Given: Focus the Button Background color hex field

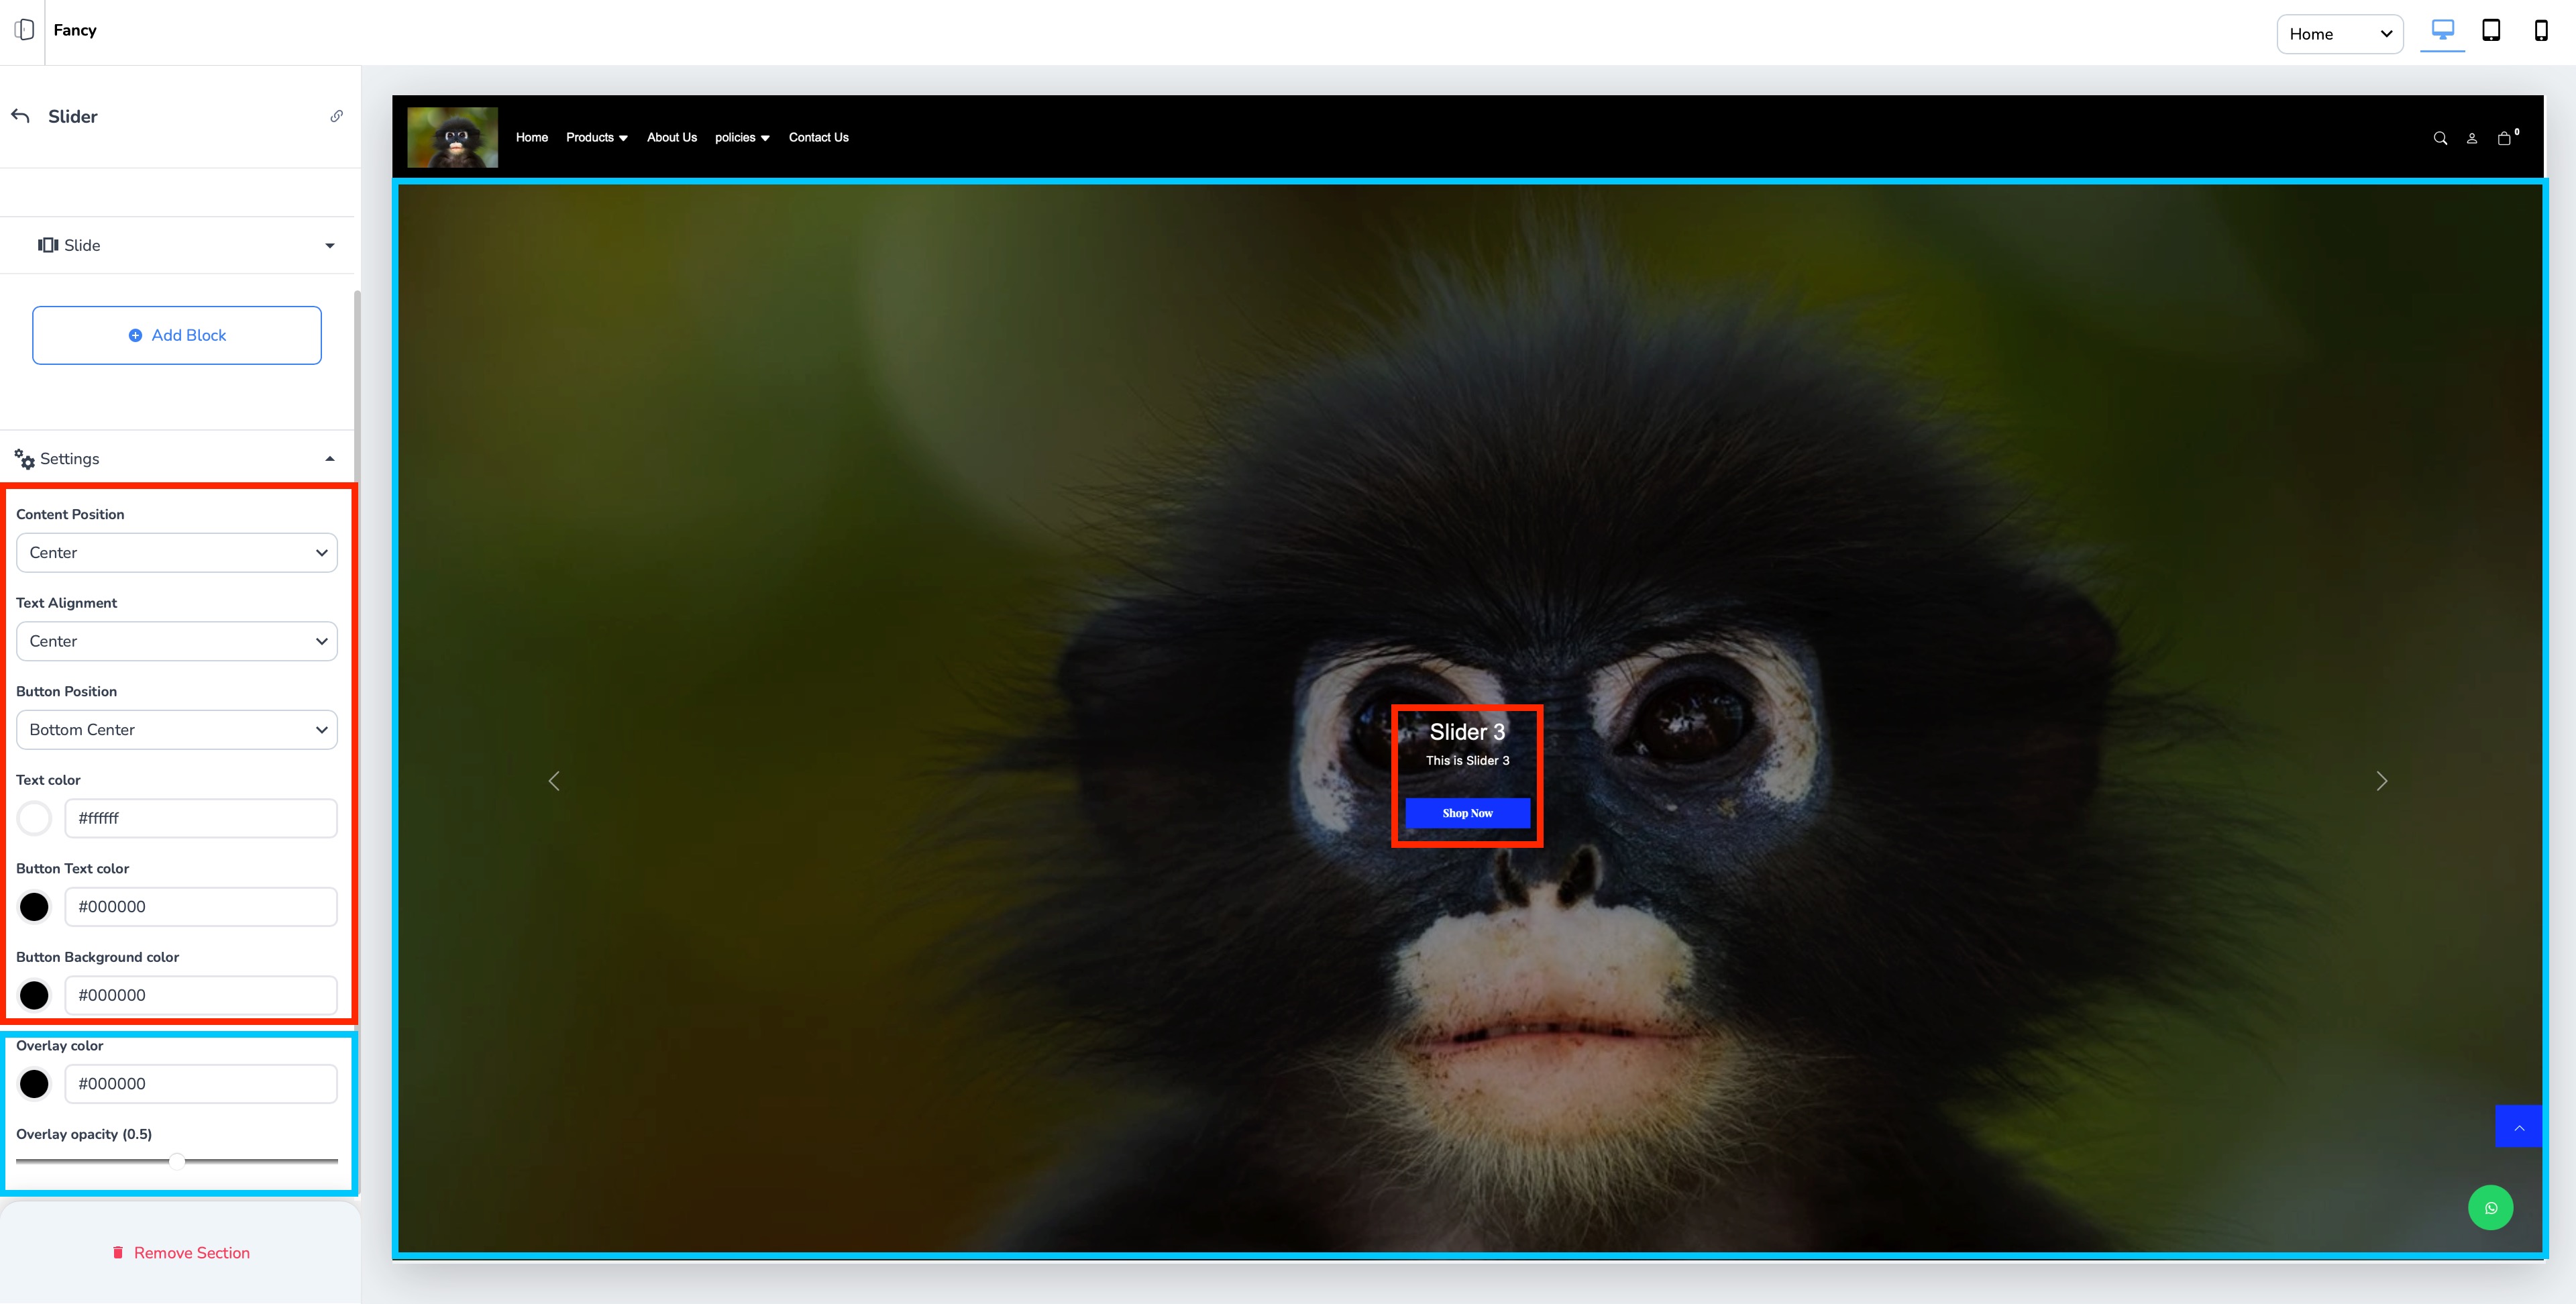Looking at the screenshot, I should pos(201,995).
